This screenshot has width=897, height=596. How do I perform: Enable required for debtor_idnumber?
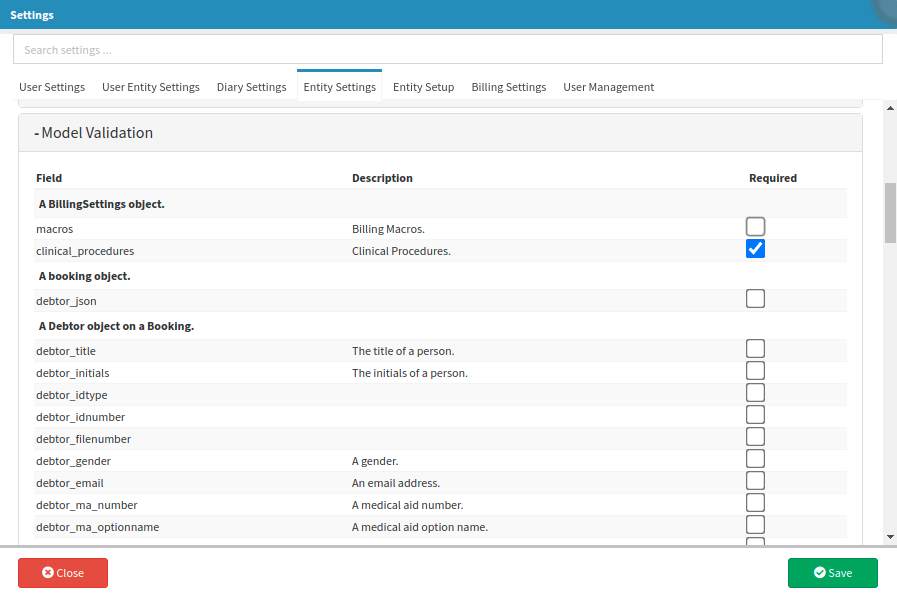point(755,415)
